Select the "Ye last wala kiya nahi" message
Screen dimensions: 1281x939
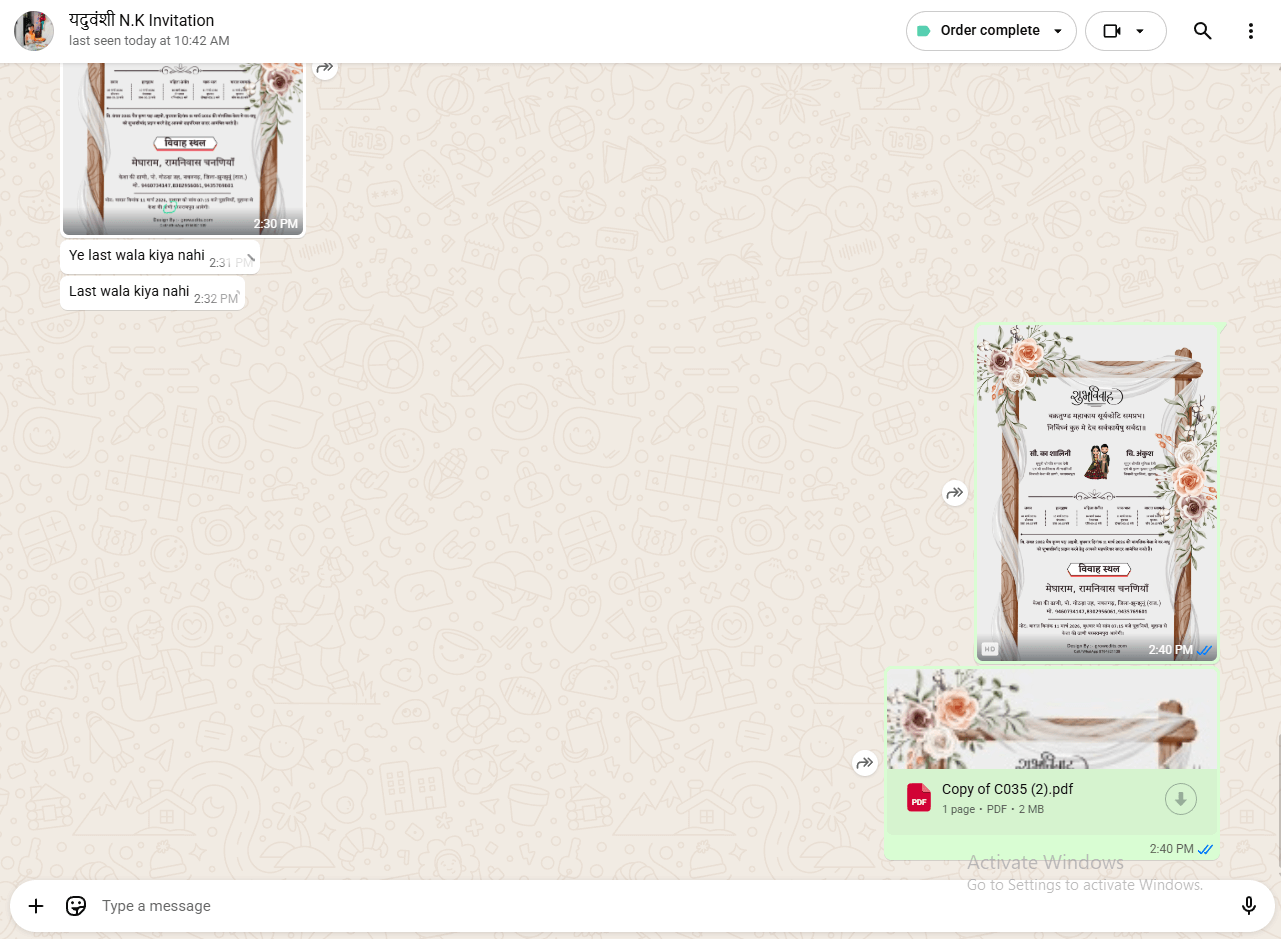[x=137, y=256]
